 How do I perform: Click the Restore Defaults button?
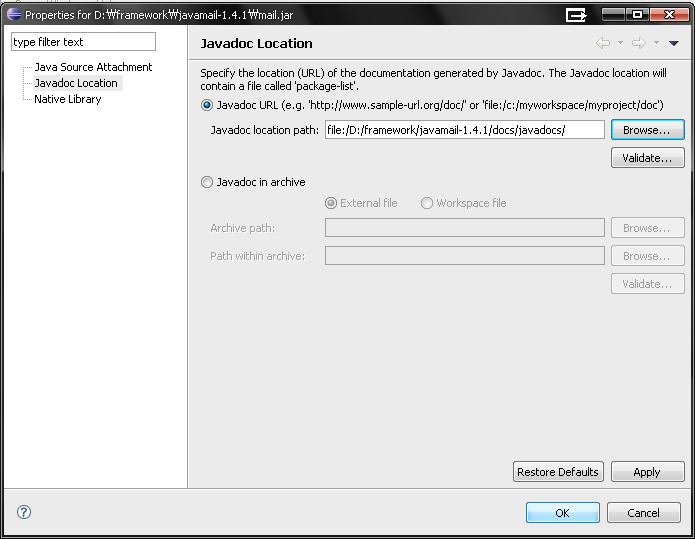pyautogui.click(x=558, y=472)
